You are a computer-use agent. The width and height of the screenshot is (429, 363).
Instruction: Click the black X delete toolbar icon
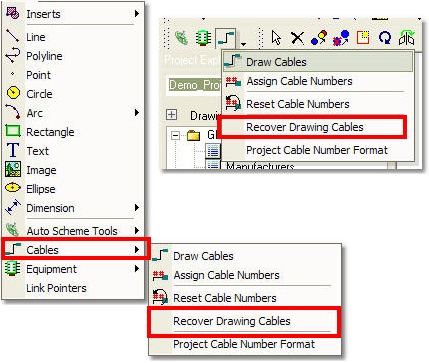click(x=297, y=38)
